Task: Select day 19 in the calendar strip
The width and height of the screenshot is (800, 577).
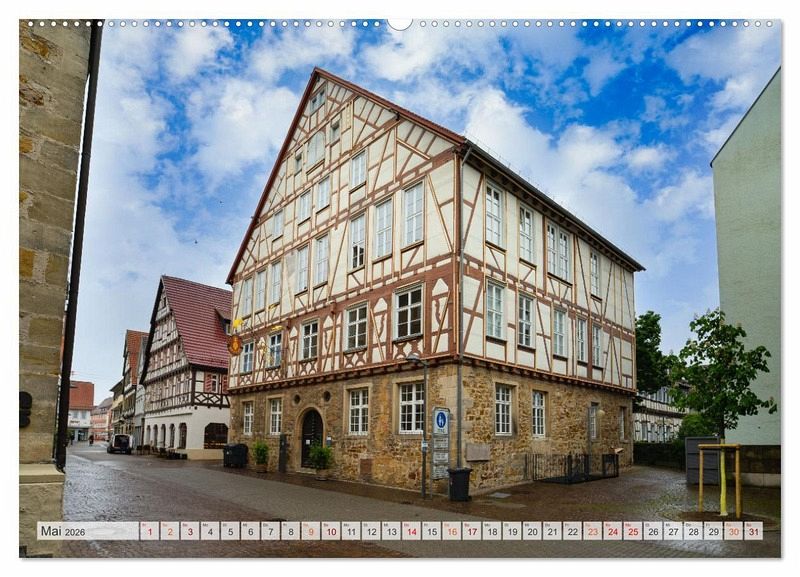Action: coord(512,531)
